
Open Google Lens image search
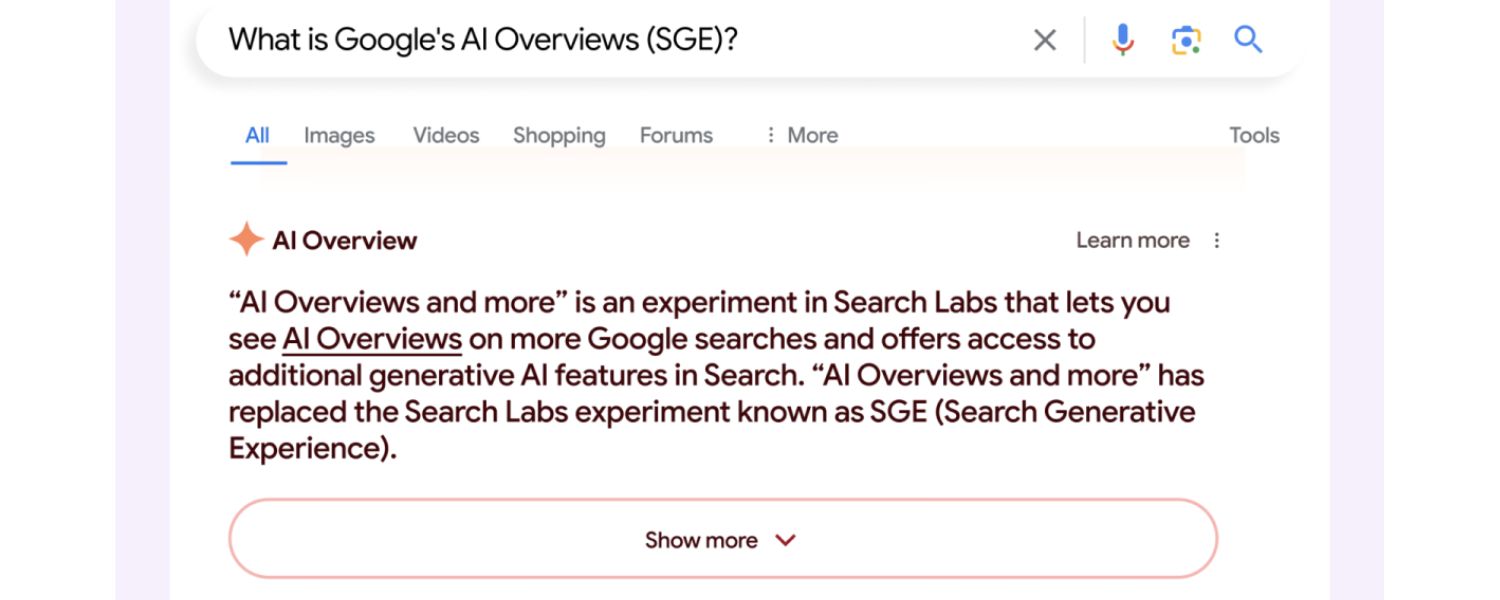tap(1185, 40)
